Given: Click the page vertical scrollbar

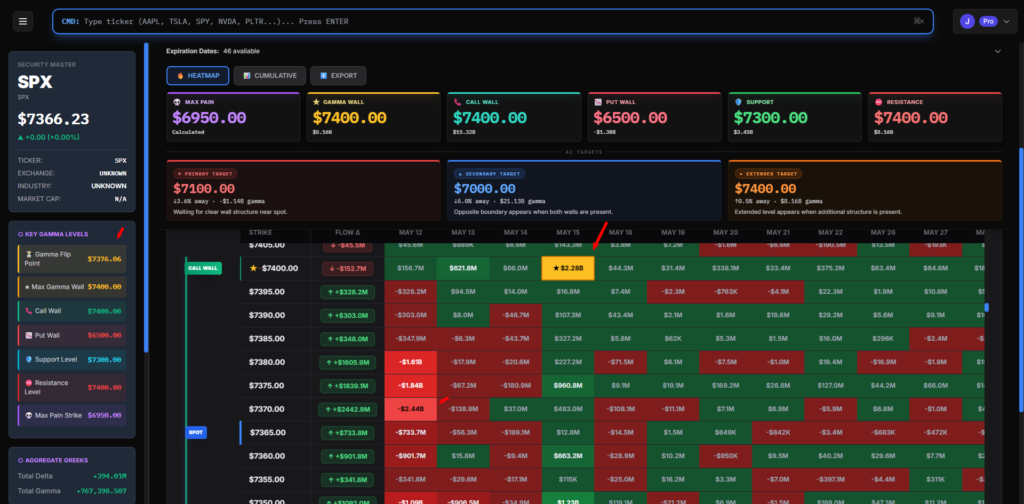Looking at the screenshot, I should (1021, 279).
